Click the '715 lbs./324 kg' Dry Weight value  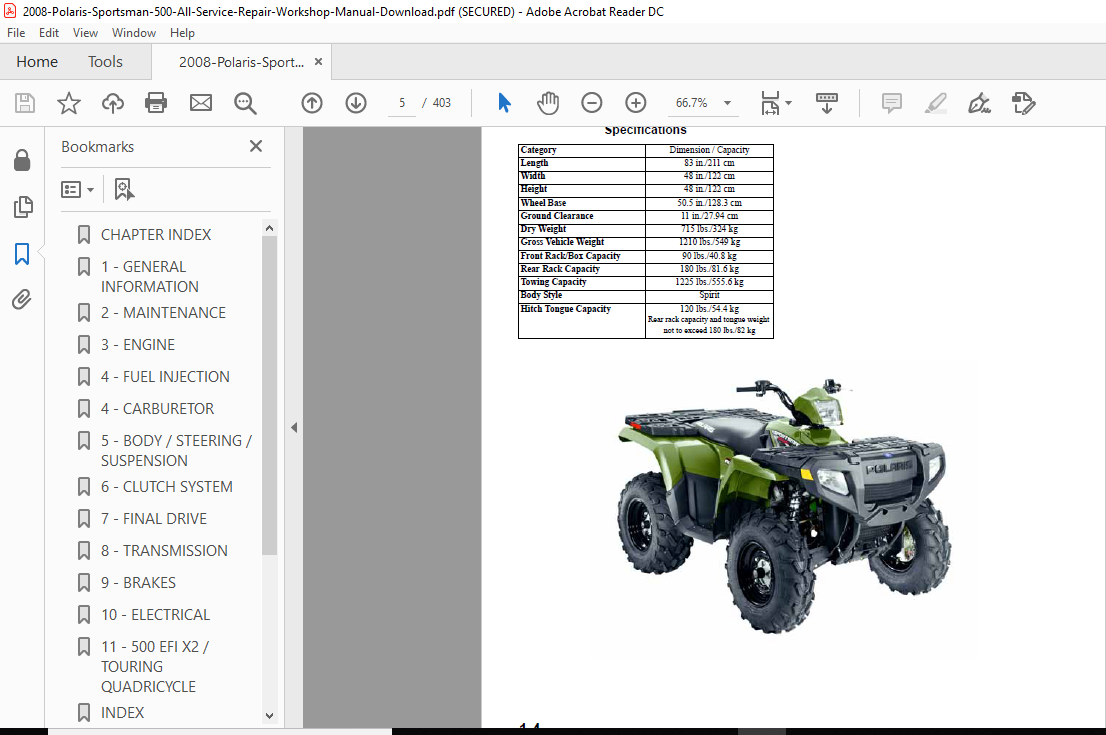coord(709,229)
